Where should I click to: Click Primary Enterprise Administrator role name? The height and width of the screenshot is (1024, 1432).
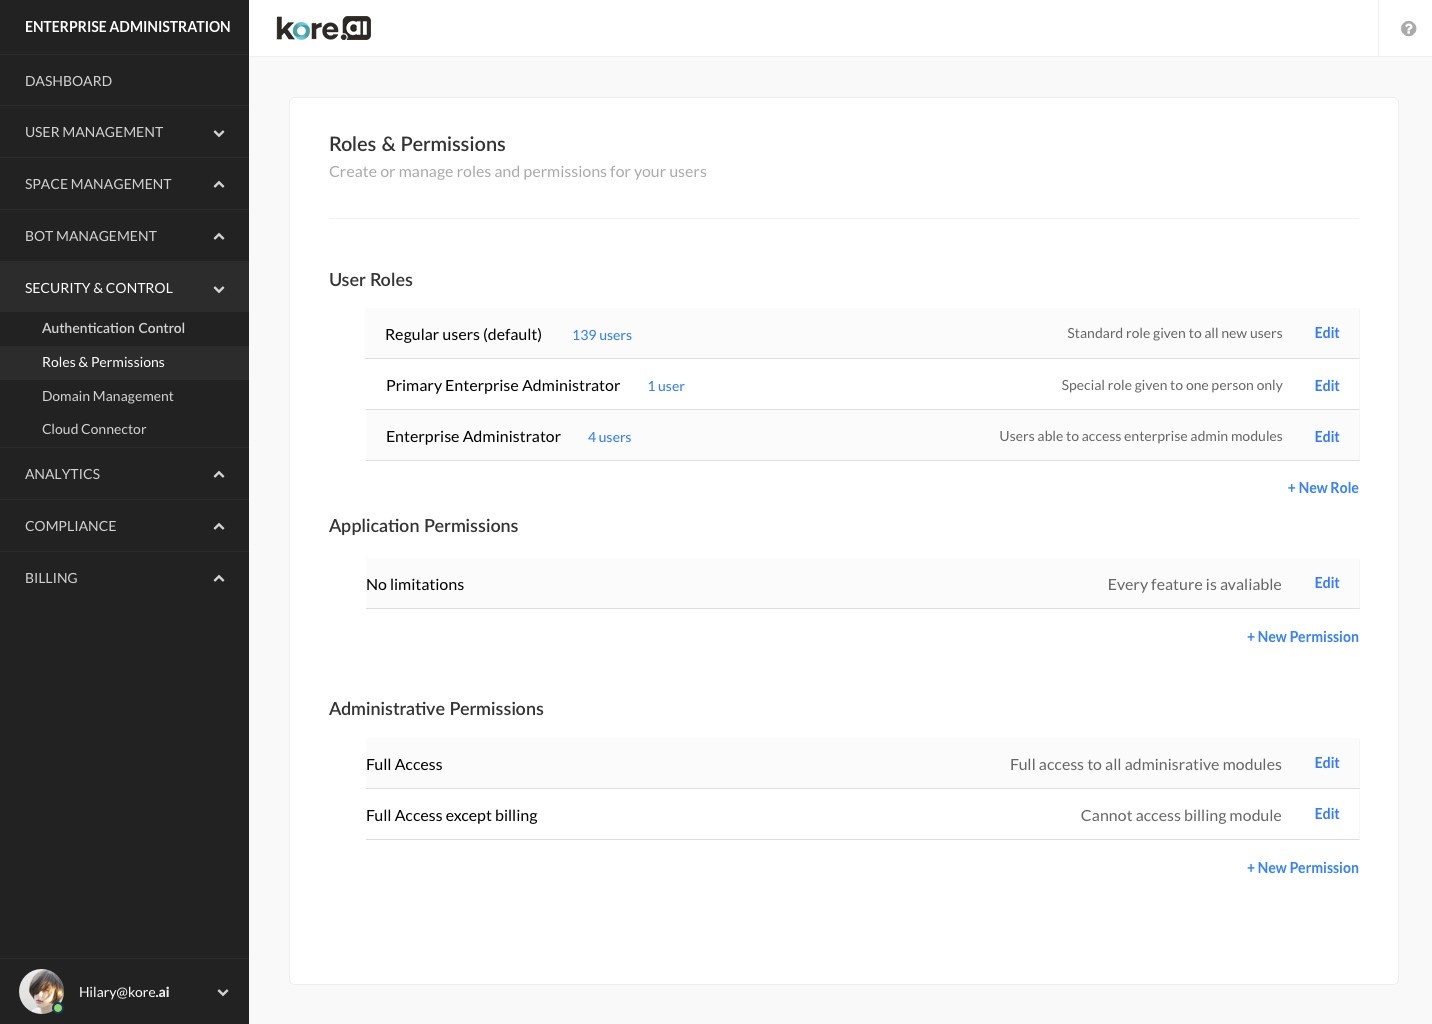(x=503, y=385)
